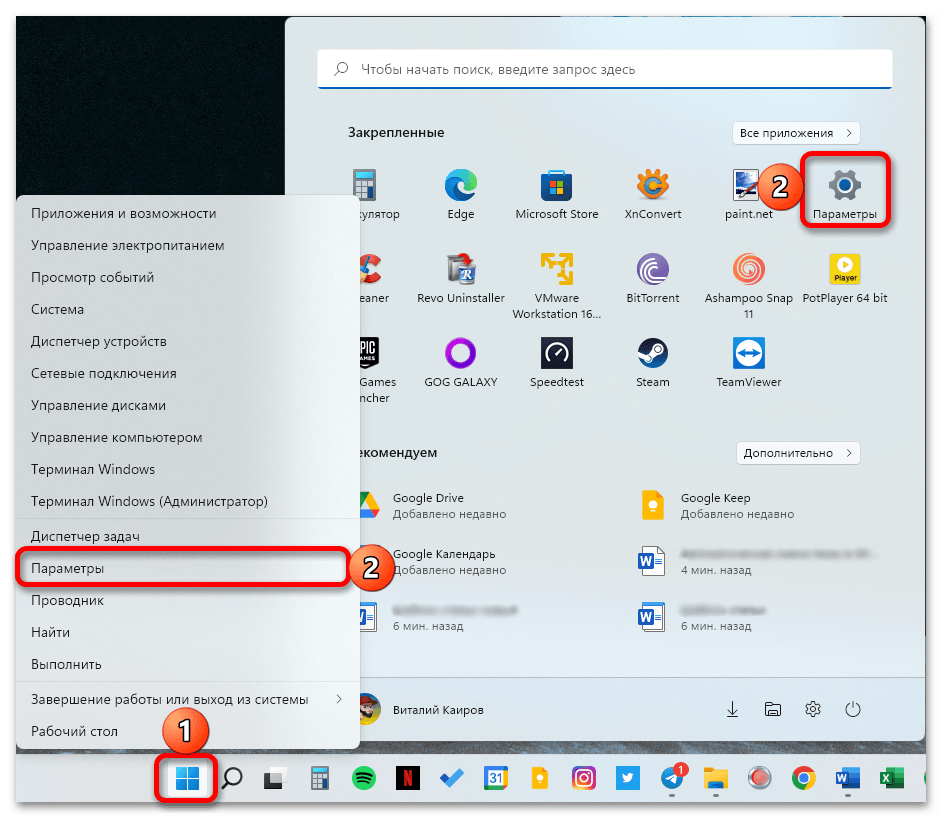Open GOG GALAXY from pinned apps

point(461,363)
